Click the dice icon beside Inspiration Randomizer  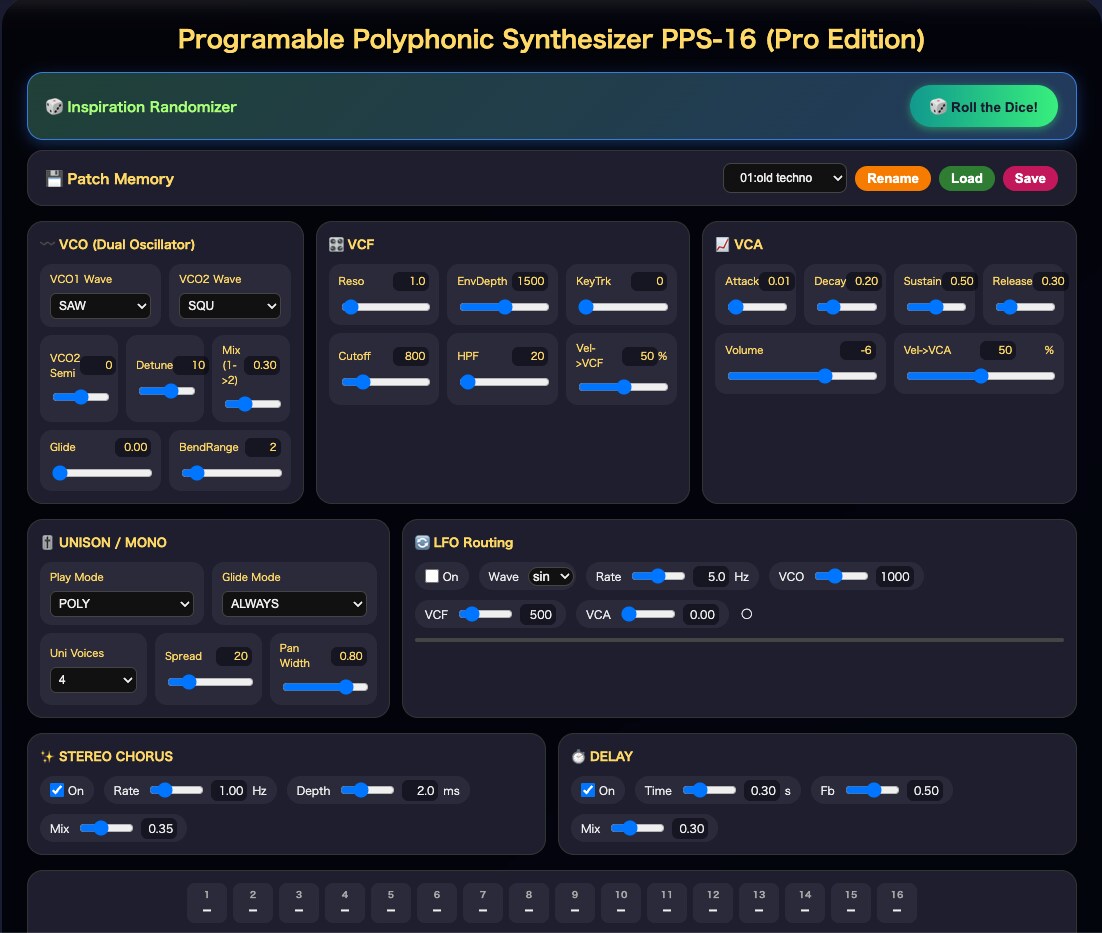pos(54,107)
